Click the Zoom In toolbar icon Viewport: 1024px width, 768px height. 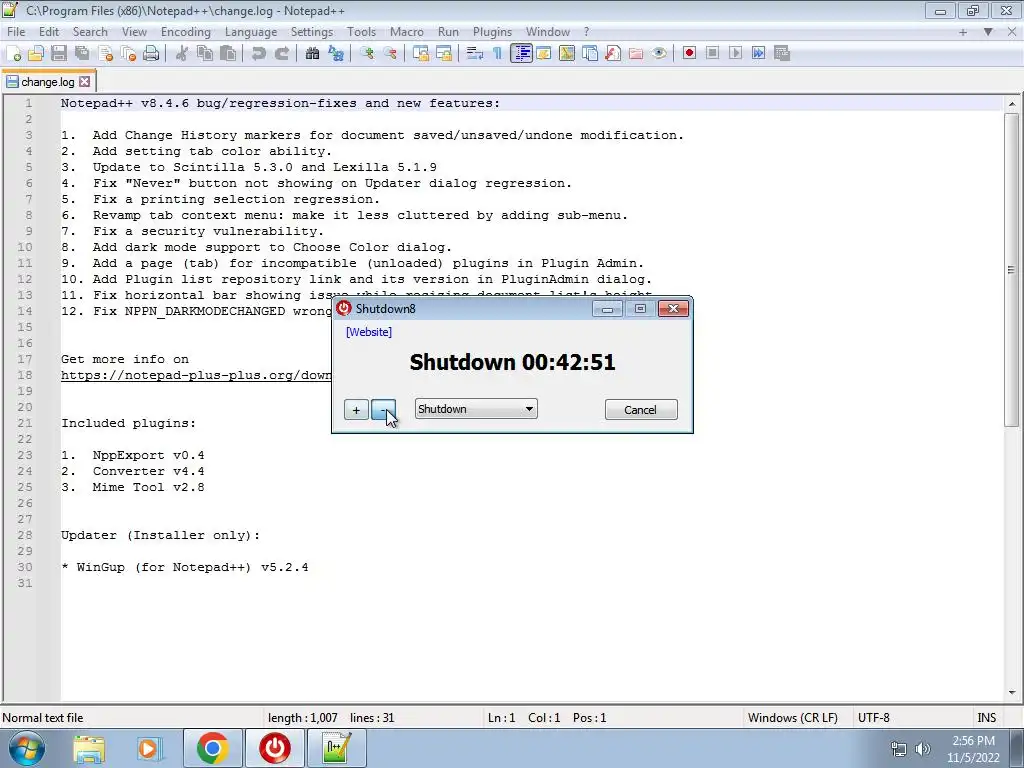(366, 54)
